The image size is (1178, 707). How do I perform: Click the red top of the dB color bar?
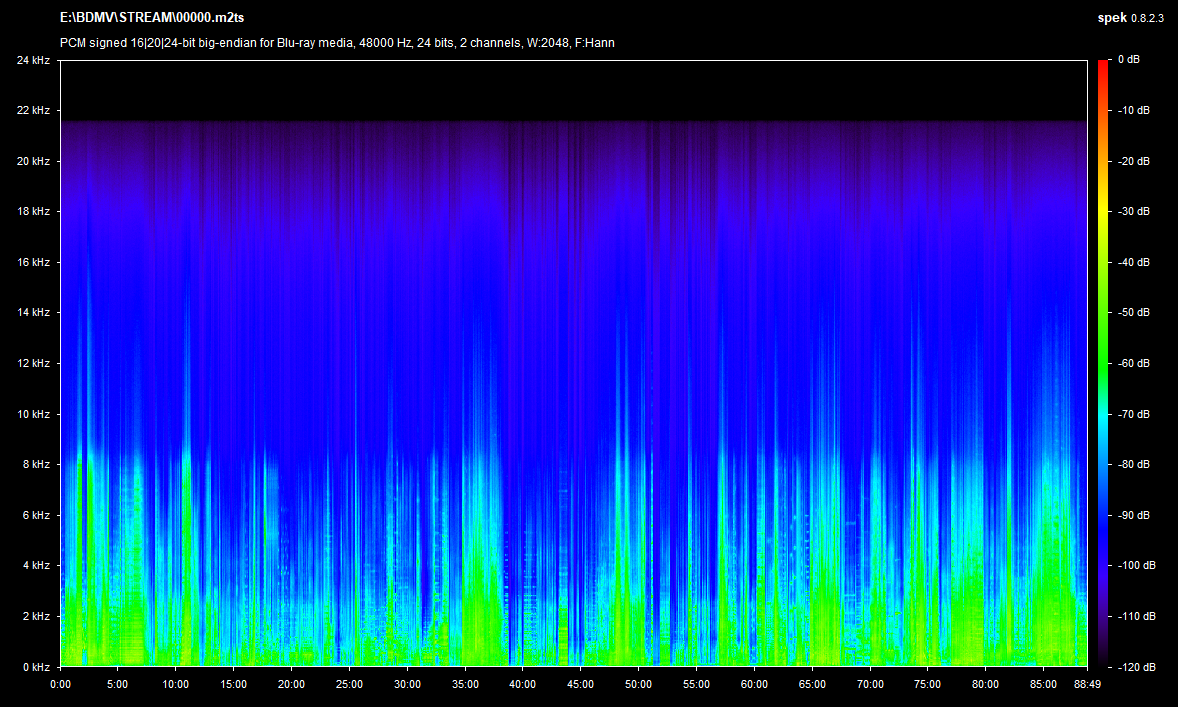coord(1103,64)
